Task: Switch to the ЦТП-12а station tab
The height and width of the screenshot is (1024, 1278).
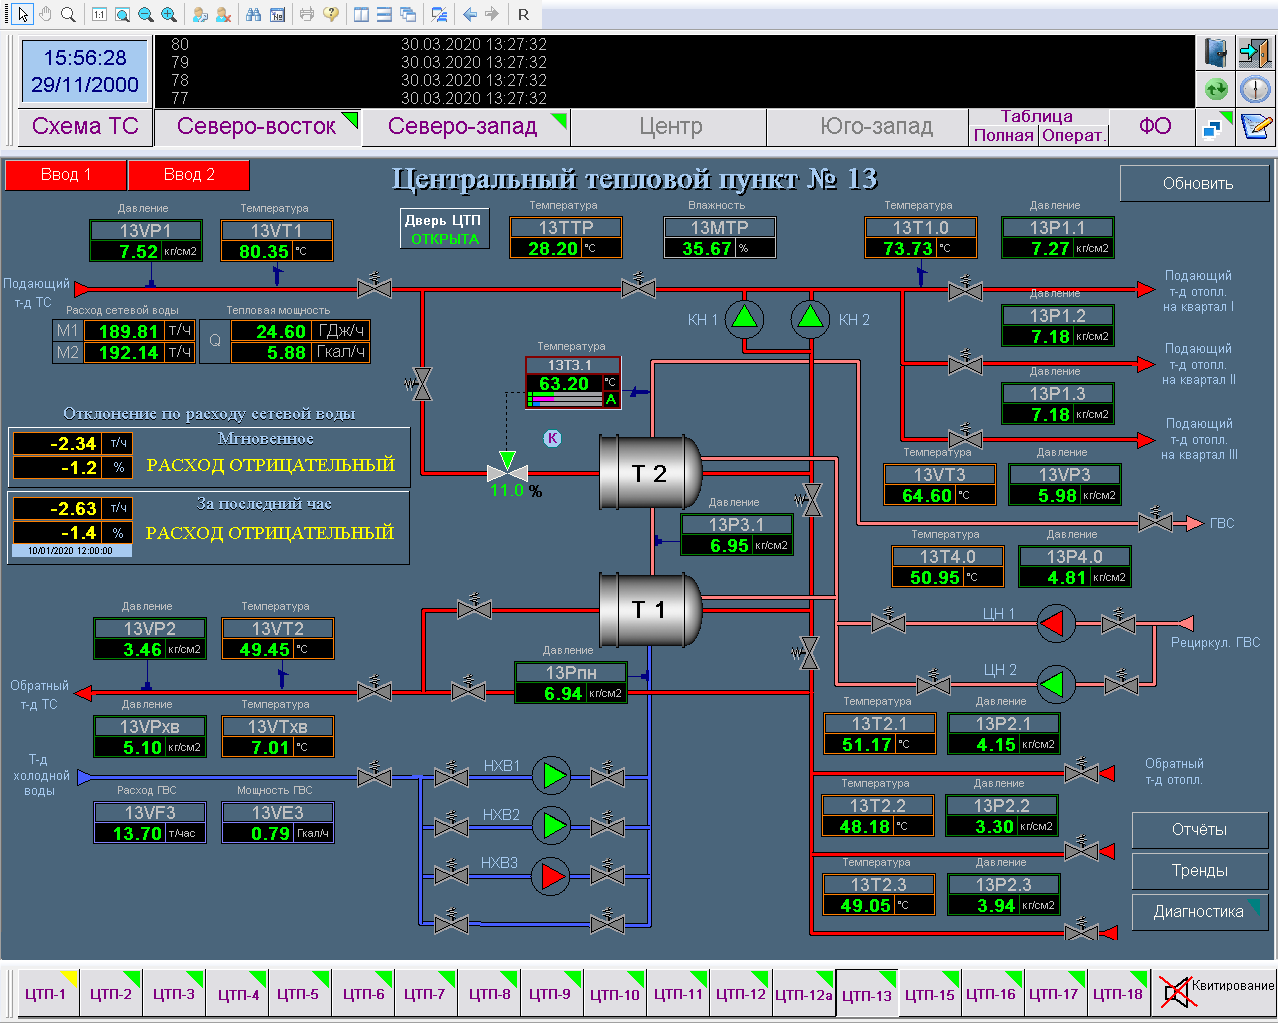Action: click(x=803, y=994)
